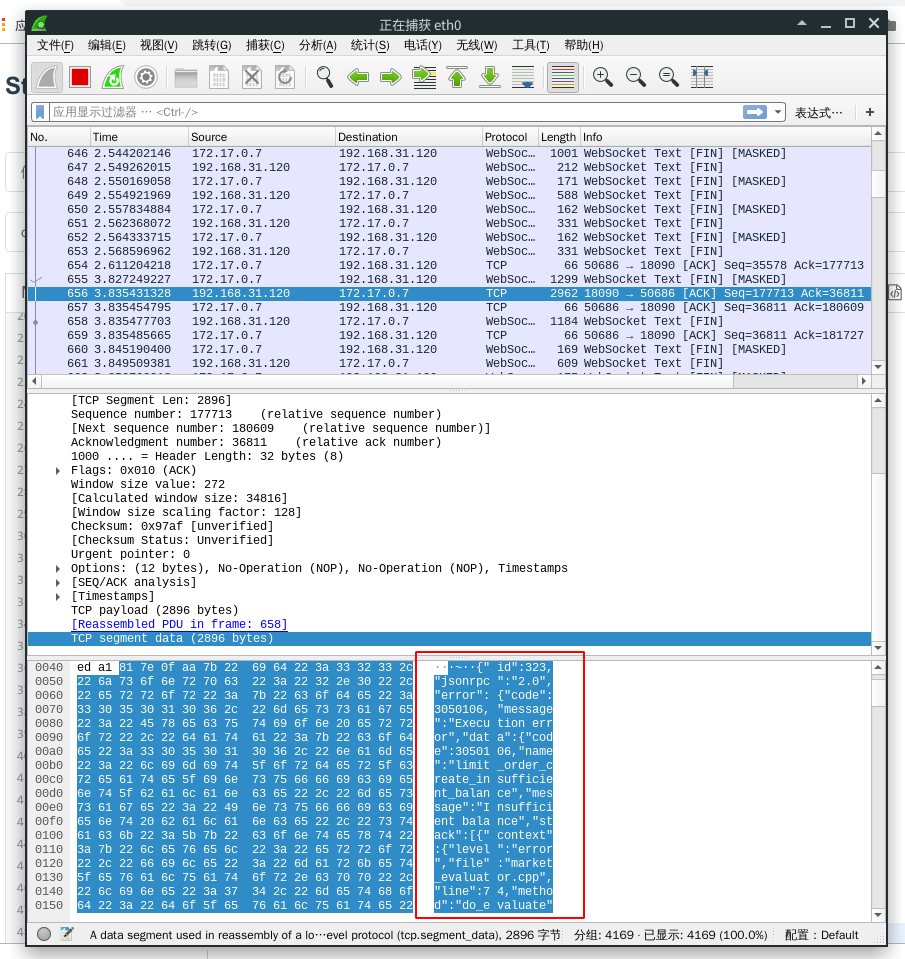Screen dimensions: 905x959
Task: Open a capture file folder icon
Action: (186, 78)
